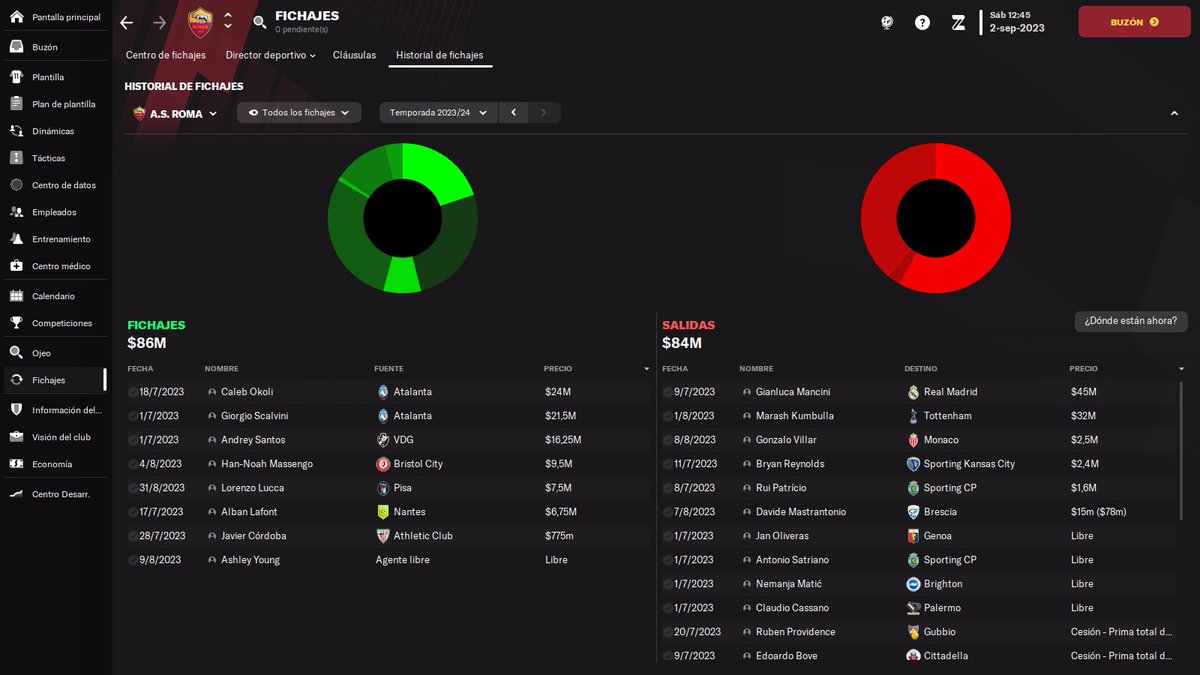Collapse the chart panel with the chevron
Viewport: 1200px width, 675px height.
click(x=1174, y=114)
